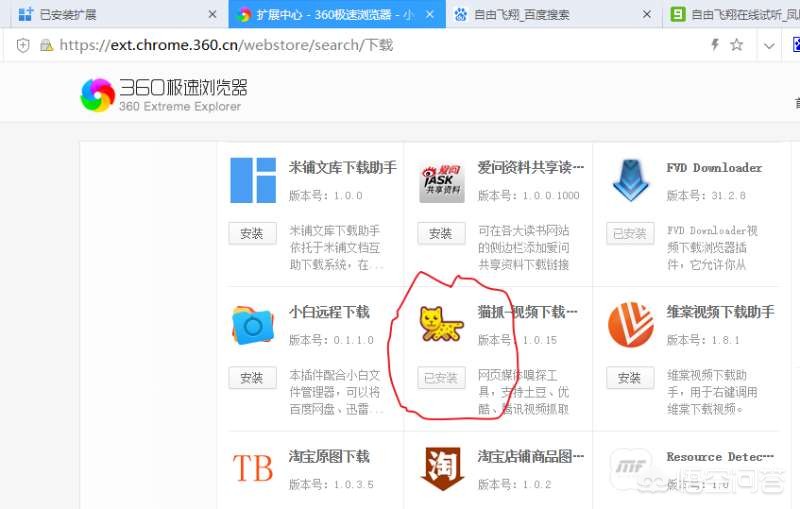Open the 淘宝原图下载 title link
This screenshot has width=800, height=509.
pos(329,456)
